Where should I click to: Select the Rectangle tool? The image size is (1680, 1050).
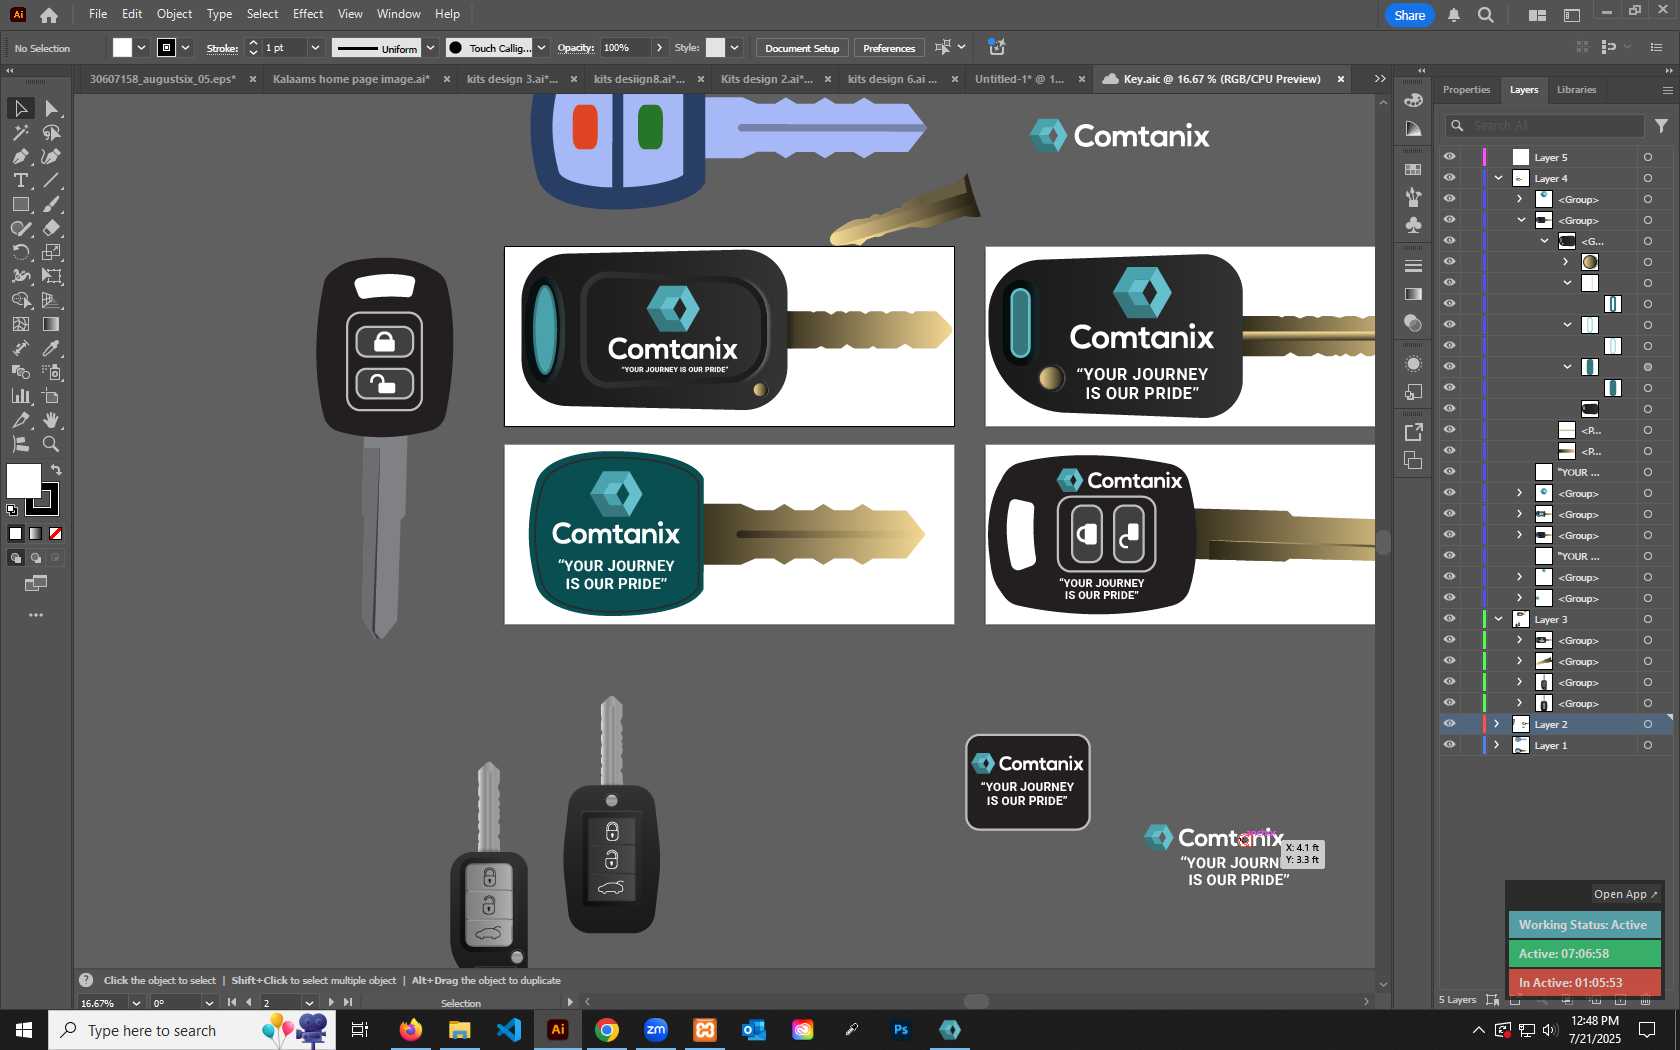click(20, 204)
